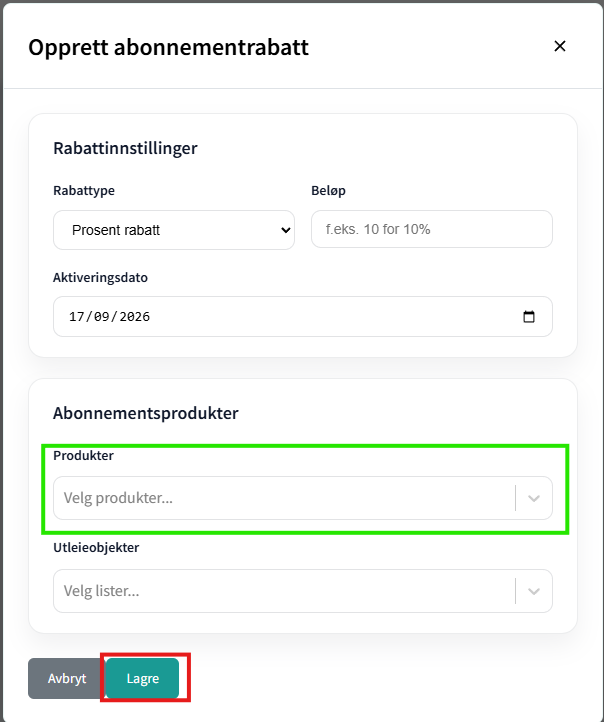Click the arrow on Prosent rabatt select

click(285, 230)
